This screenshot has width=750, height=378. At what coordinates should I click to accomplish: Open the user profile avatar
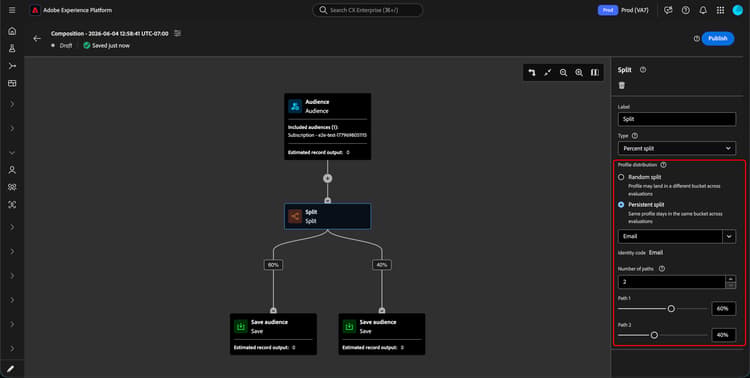point(738,10)
